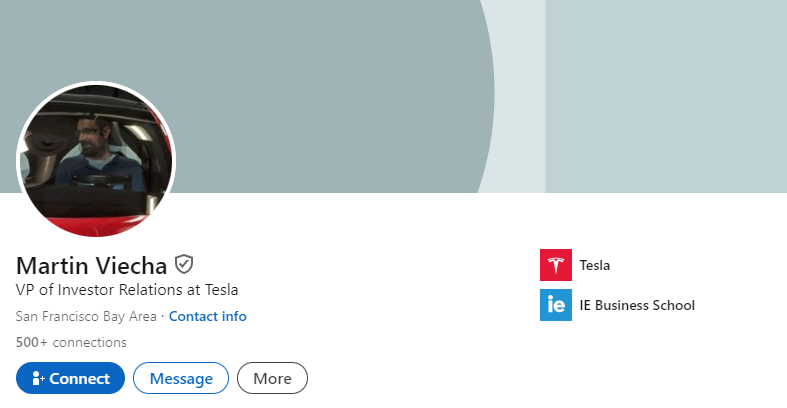Click the blue IE Business School logo
This screenshot has height=408, width=787.
(x=555, y=305)
